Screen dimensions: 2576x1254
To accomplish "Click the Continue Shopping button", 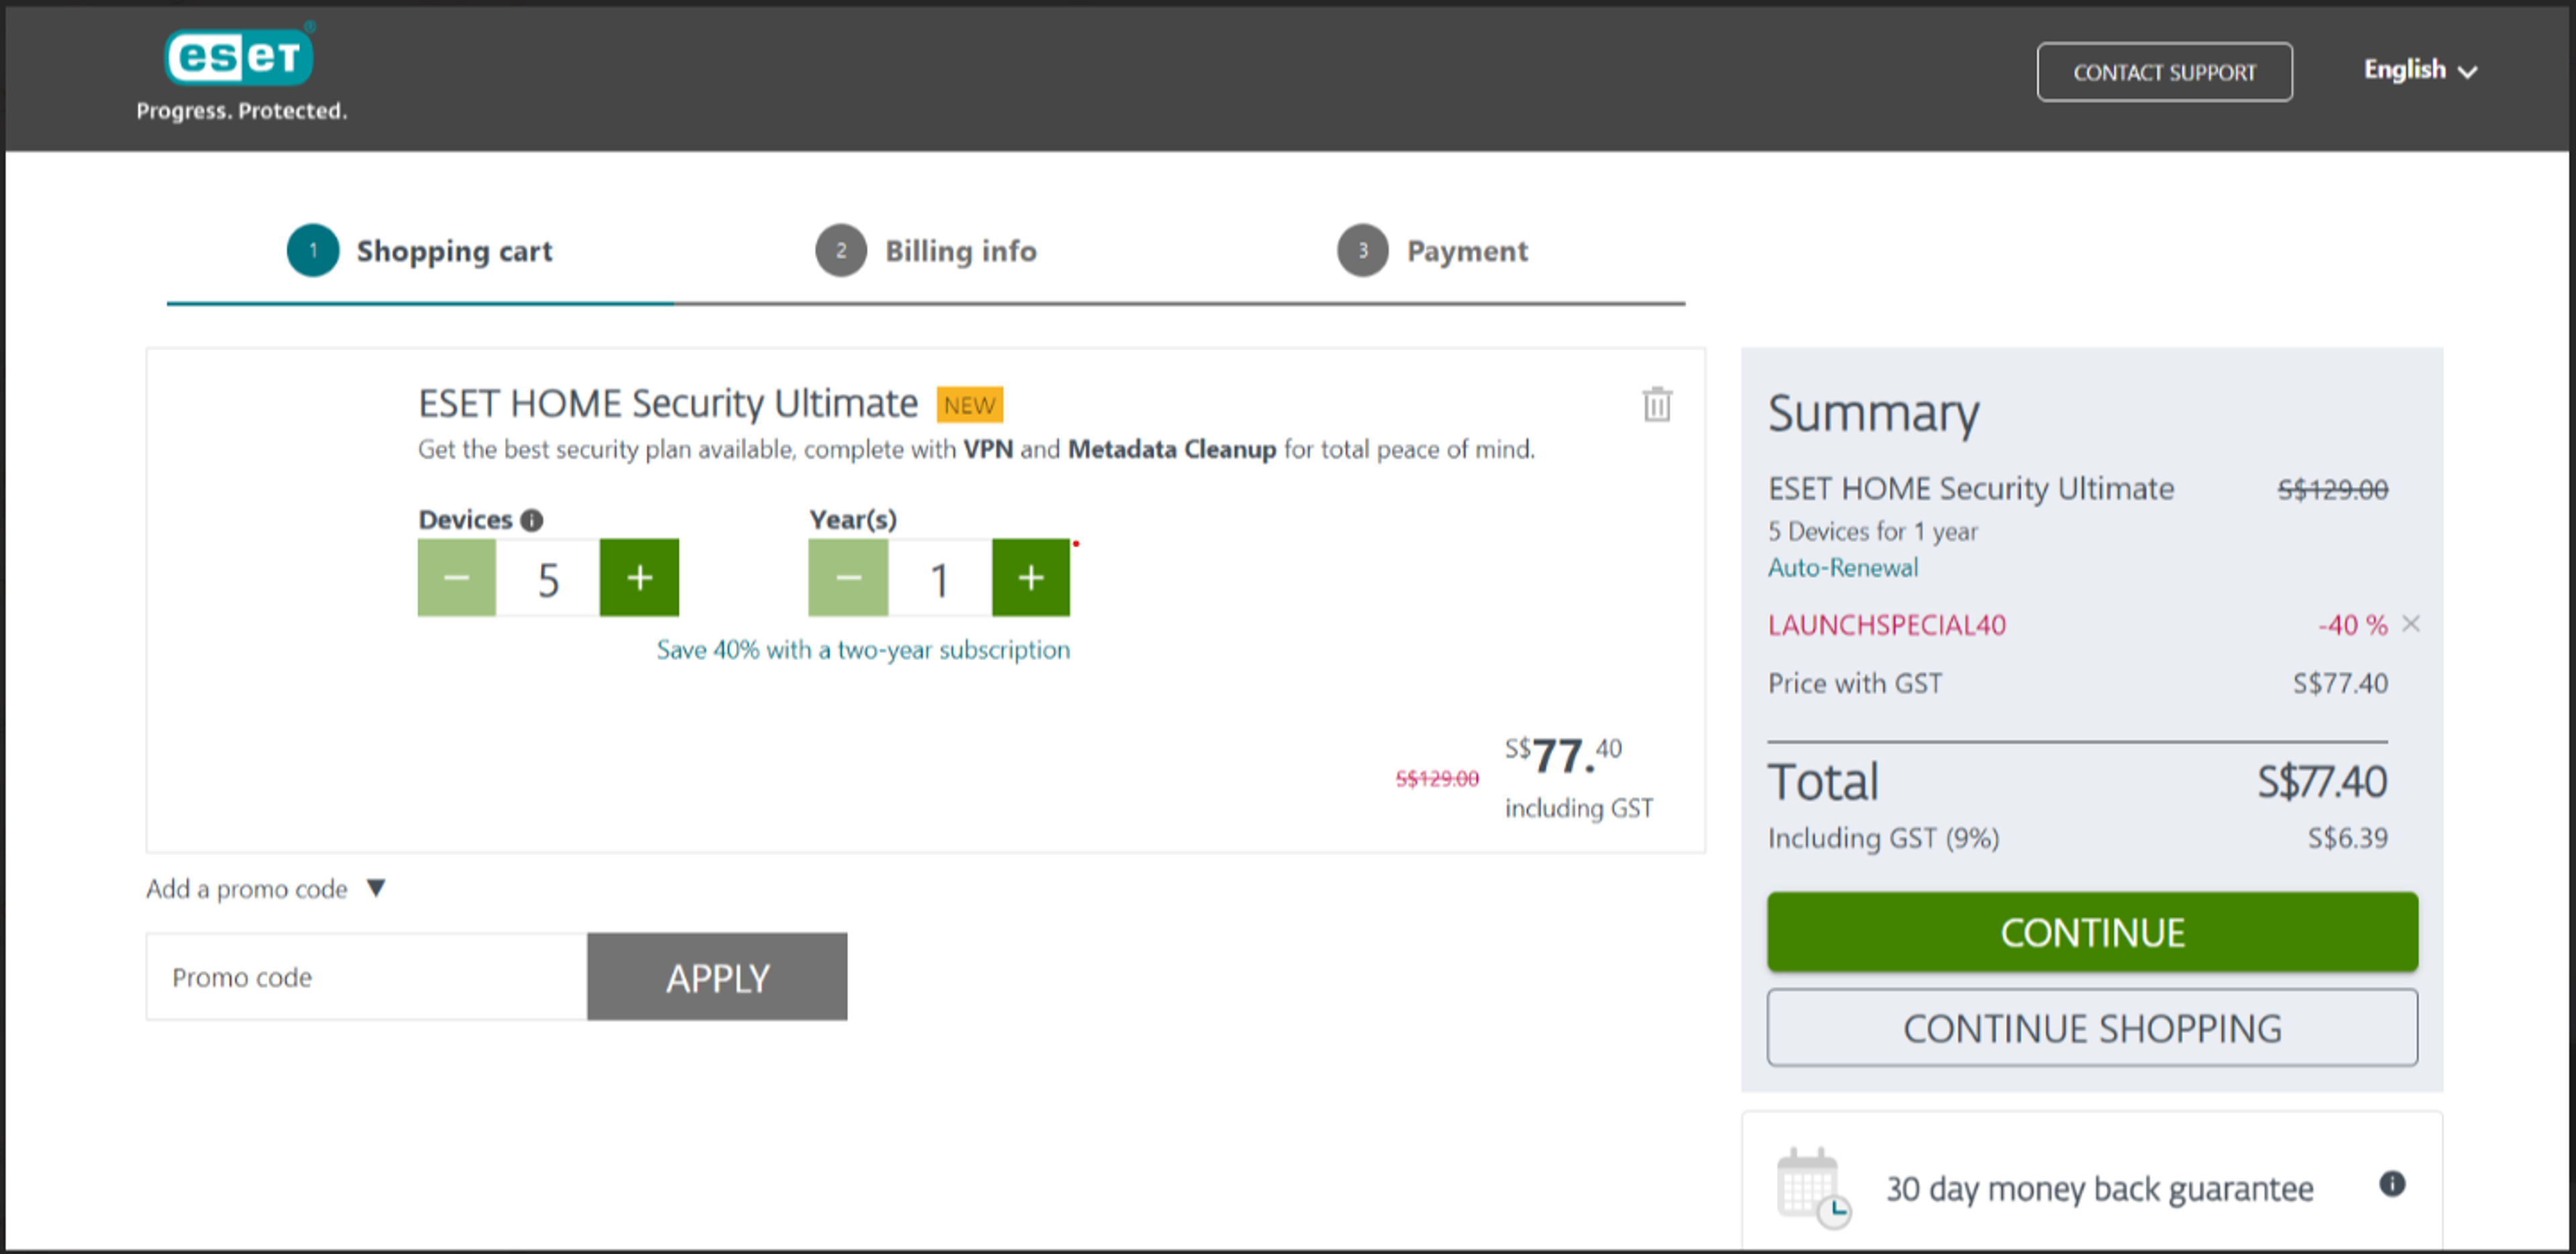I will [x=2093, y=1029].
